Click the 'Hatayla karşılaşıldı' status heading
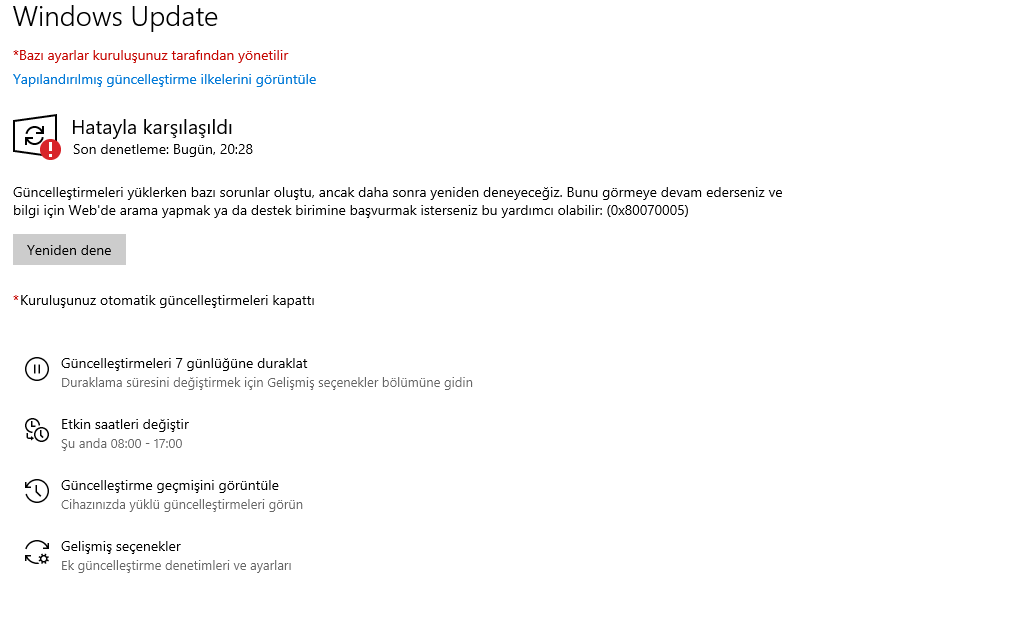This screenshot has width=1031, height=642. [x=152, y=127]
